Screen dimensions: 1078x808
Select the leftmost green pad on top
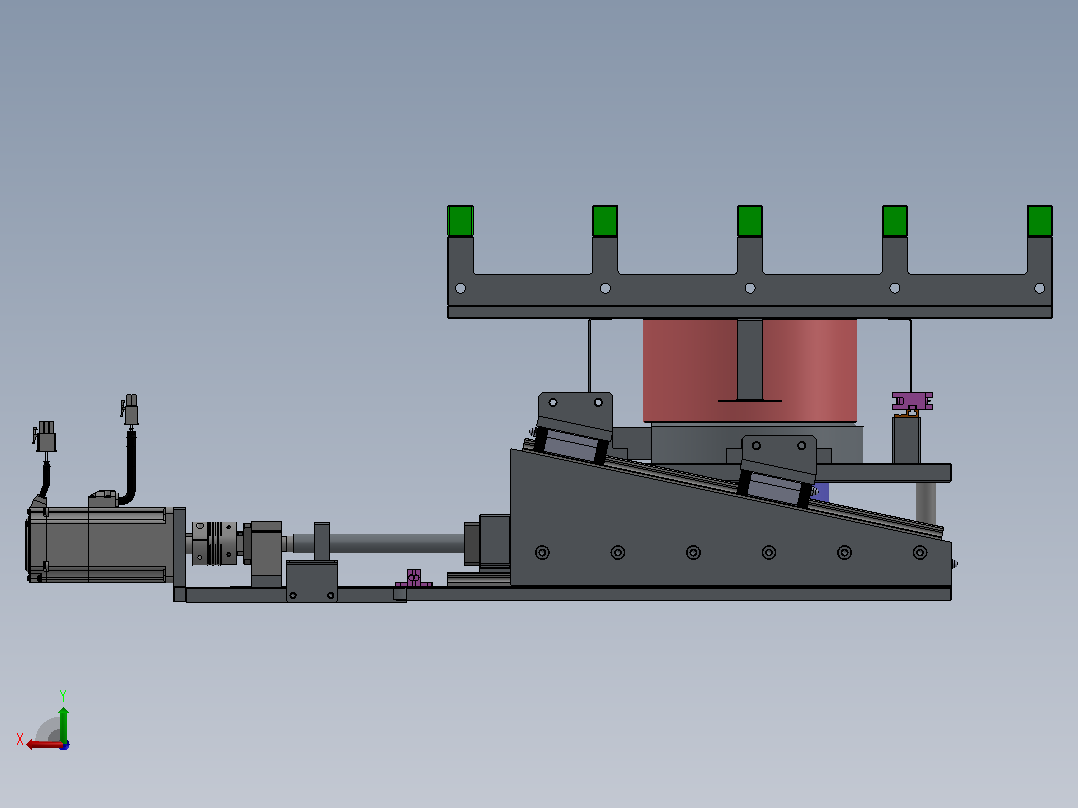[x=460, y=221]
